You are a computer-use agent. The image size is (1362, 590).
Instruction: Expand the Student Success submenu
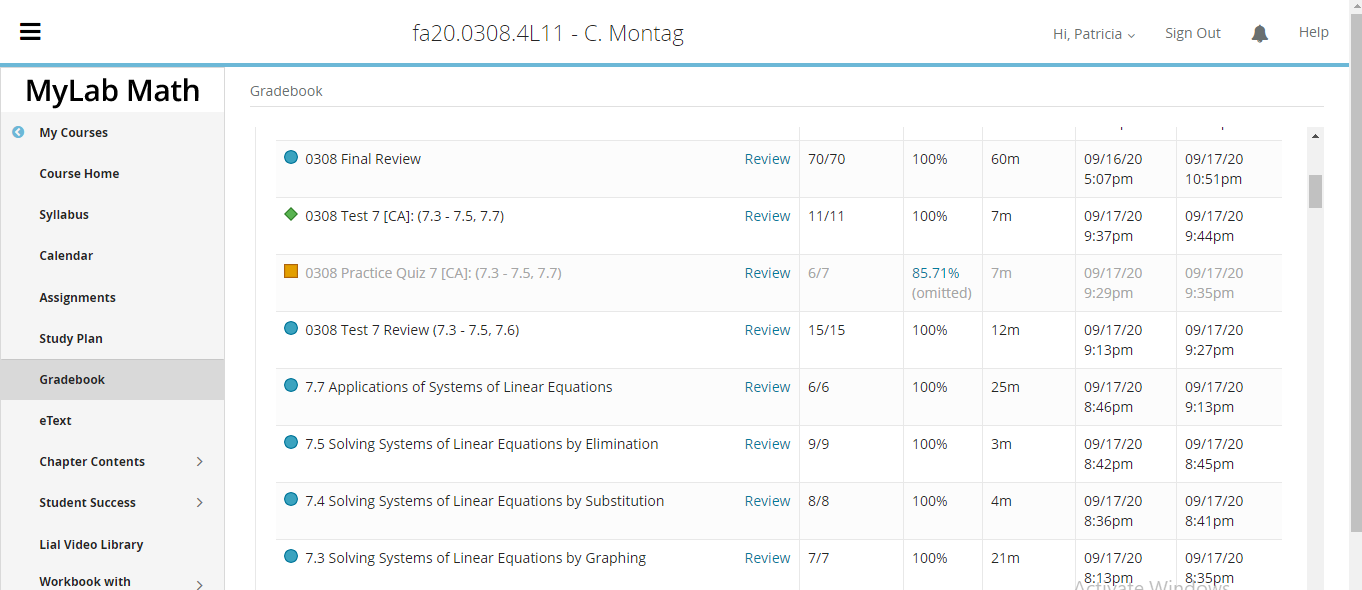(x=199, y=503)
